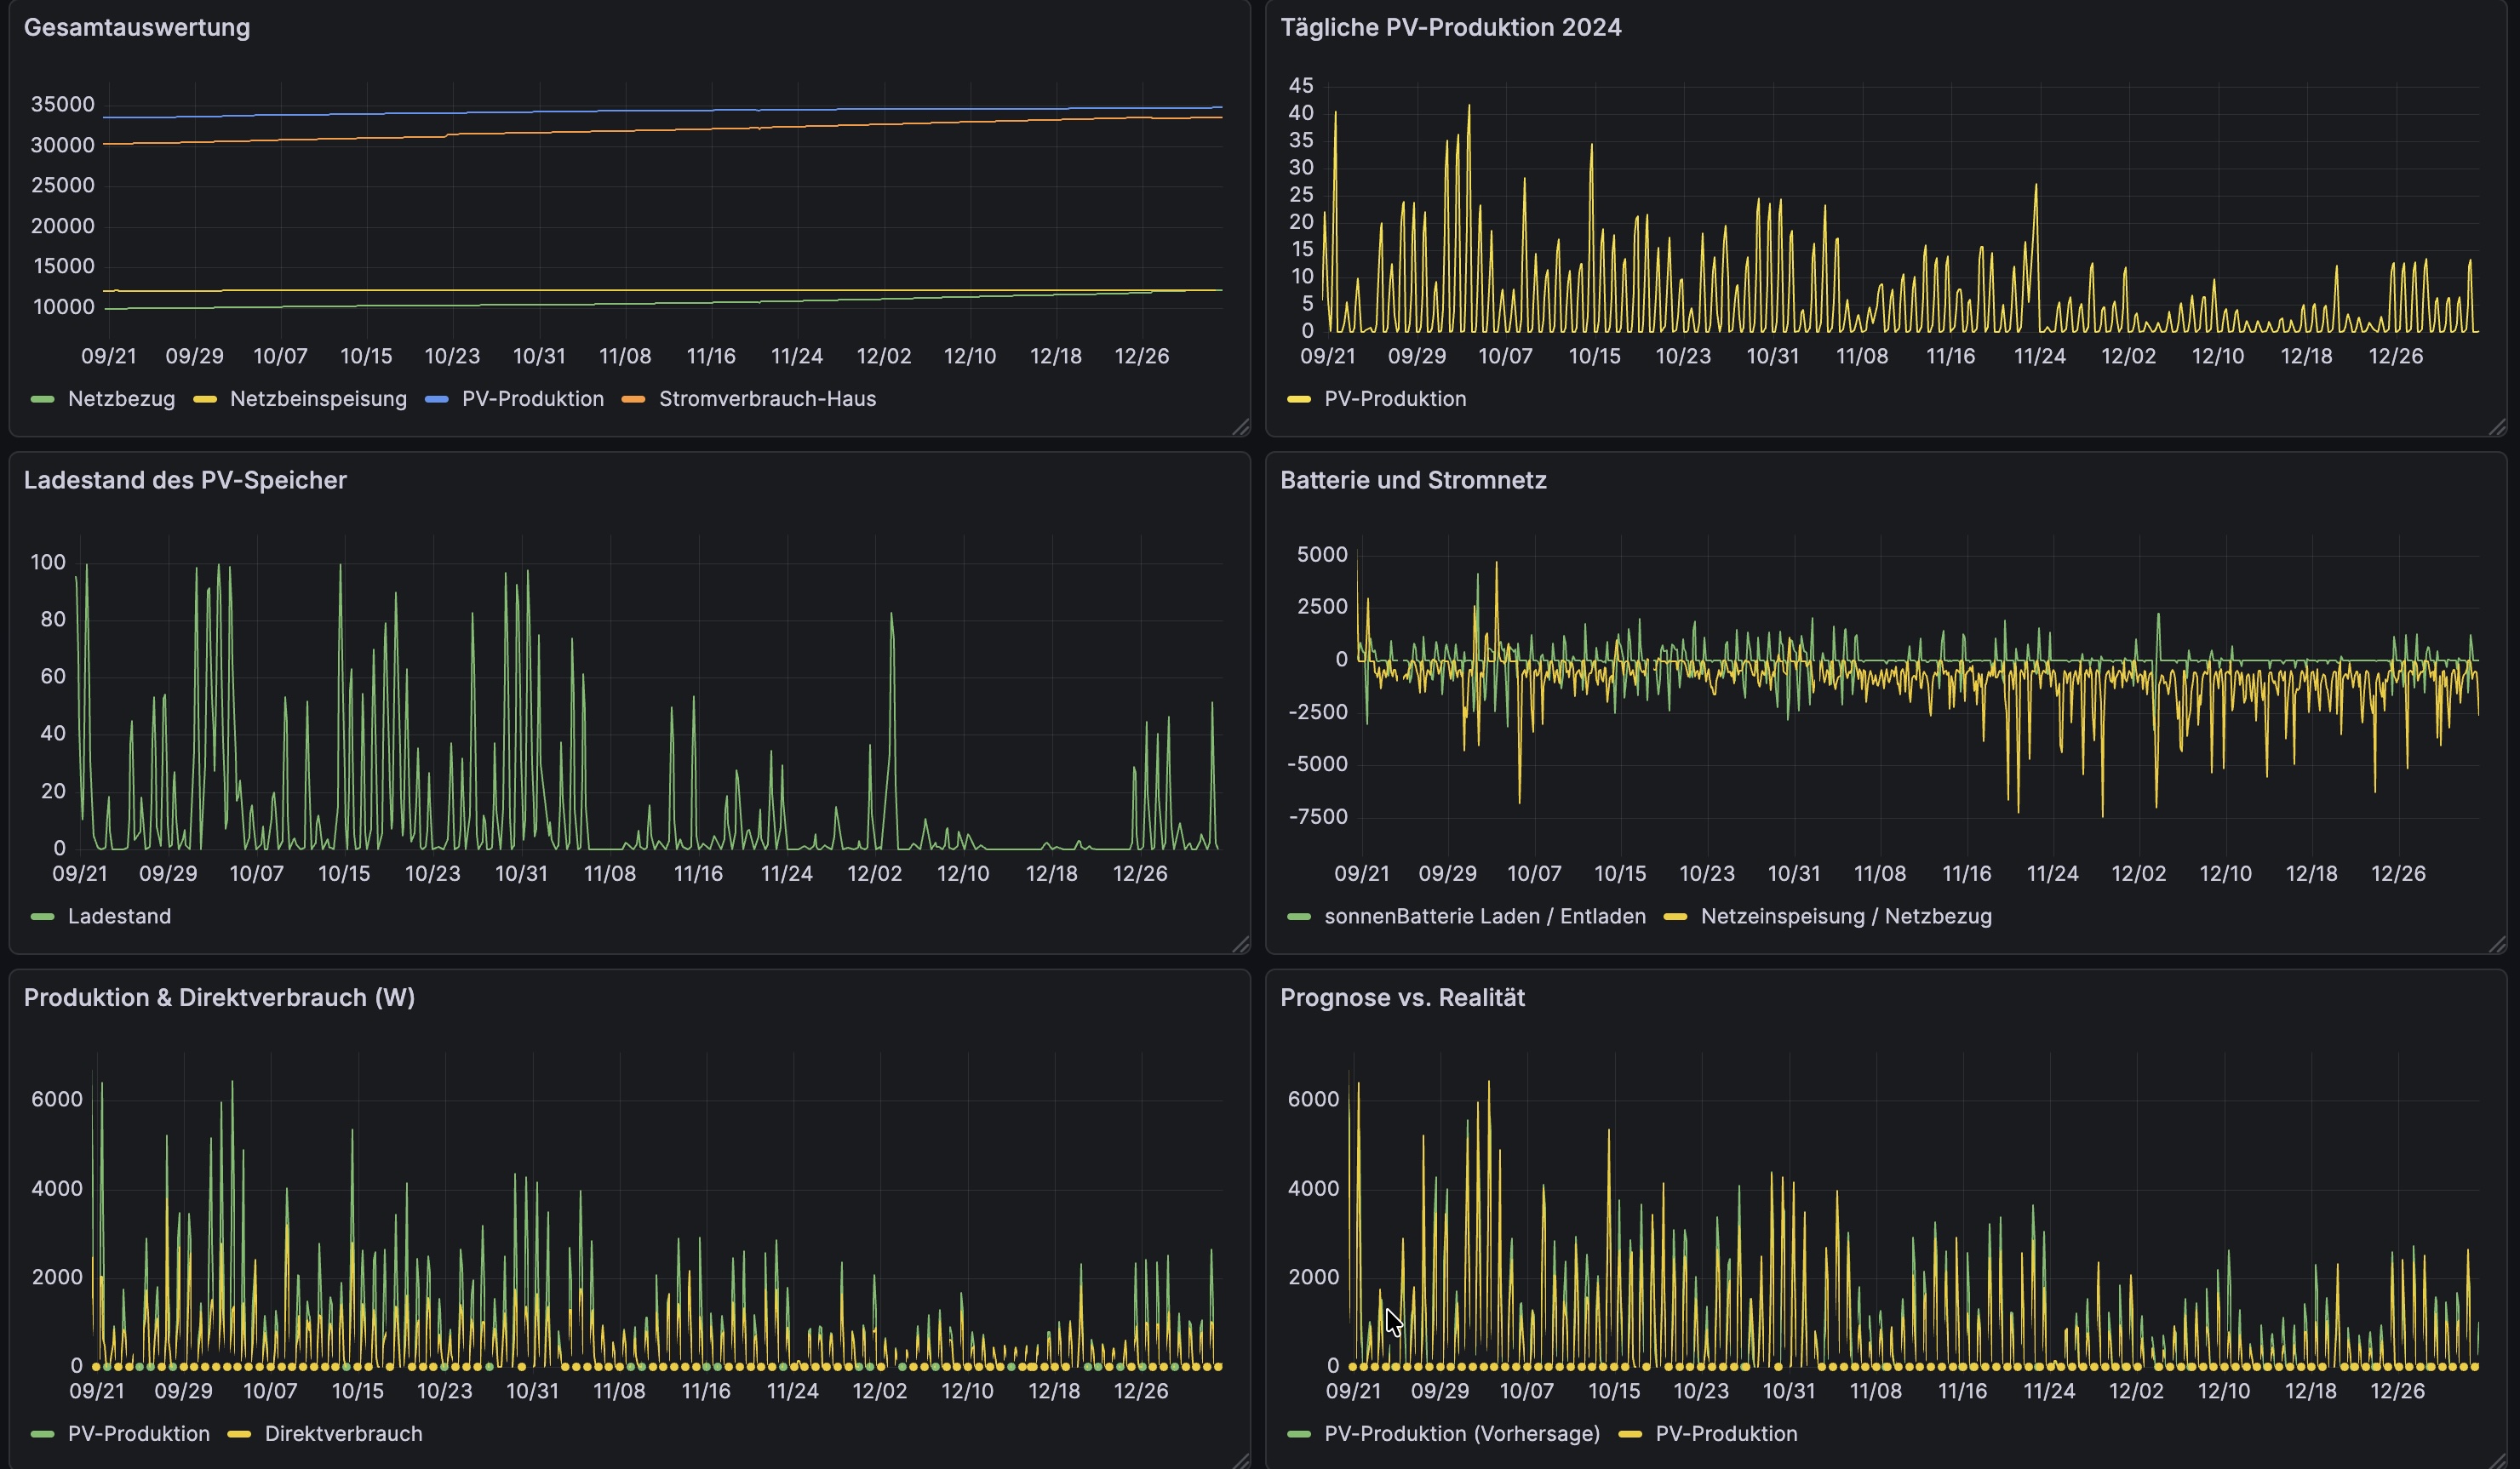Click resize handle of Gesamtauswertung panel
The width and height of the screenshot is (2520, 1469).
click(x=1241, y=428)
